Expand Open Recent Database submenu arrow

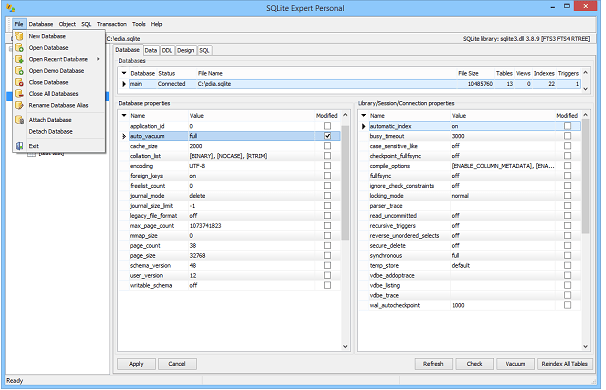tap(98, 59)
